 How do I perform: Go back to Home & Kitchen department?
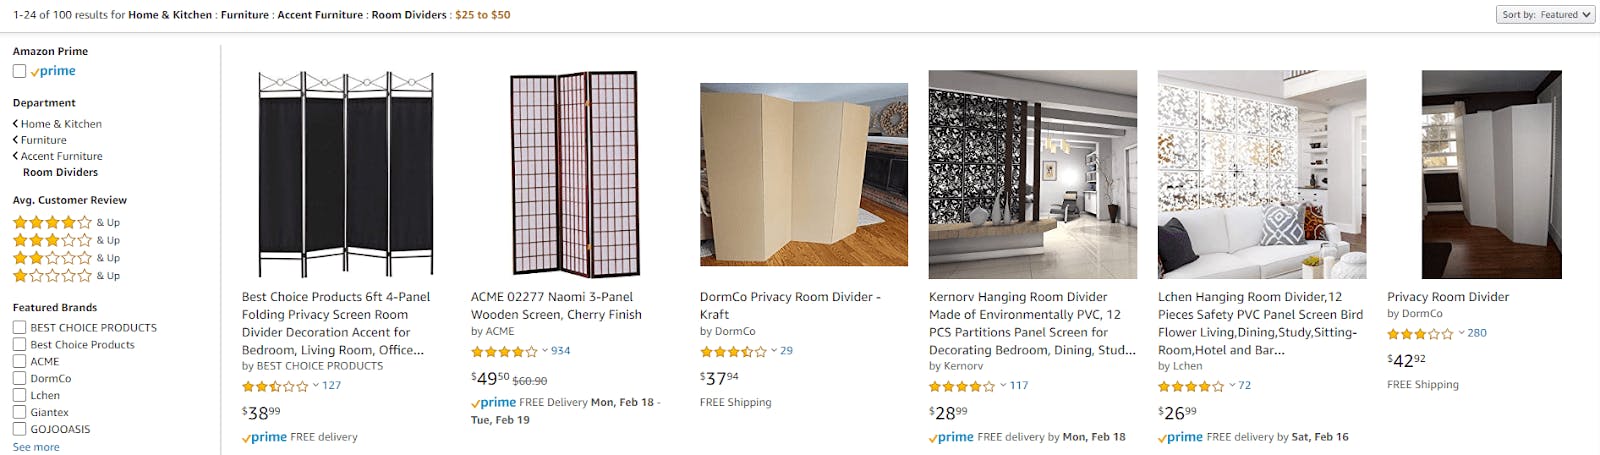pos(57,124)
